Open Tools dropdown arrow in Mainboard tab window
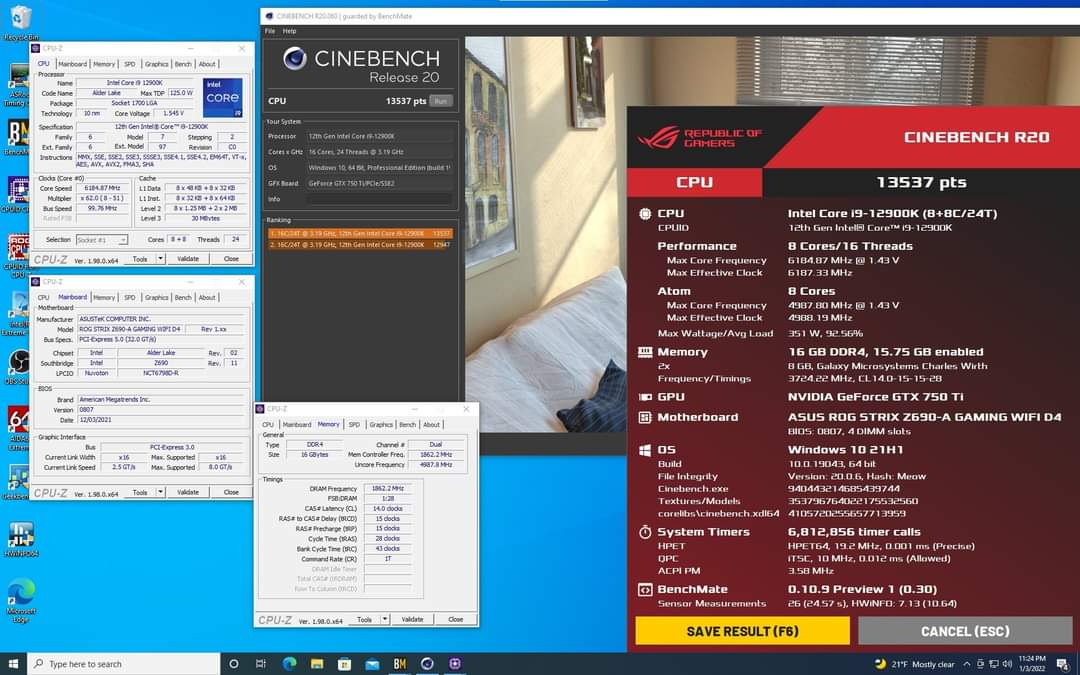 click(x=160, y=492)
